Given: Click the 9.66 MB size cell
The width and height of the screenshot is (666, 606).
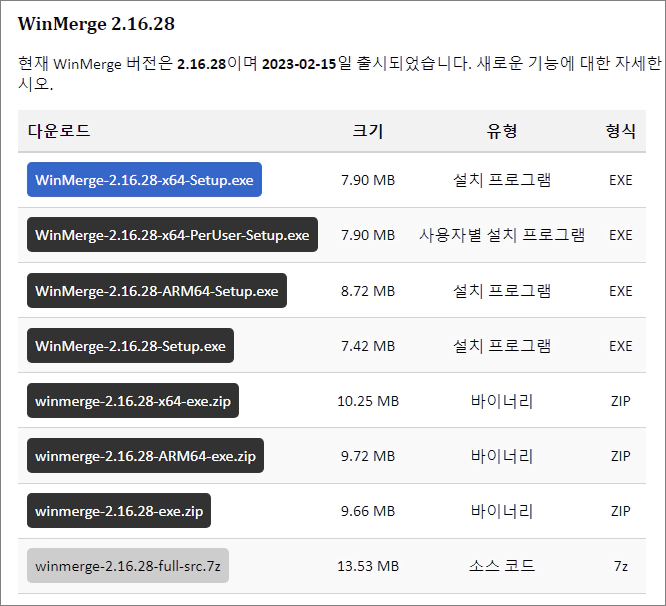Looking at the screenshot, I should click(368, 511).
